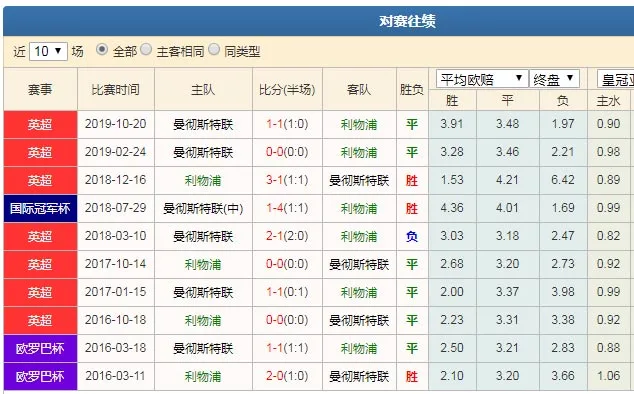
Task: Click score 3-1(1:1) in 2018-12-16 row
Action: pyautogui.click(x=287, y=180)
